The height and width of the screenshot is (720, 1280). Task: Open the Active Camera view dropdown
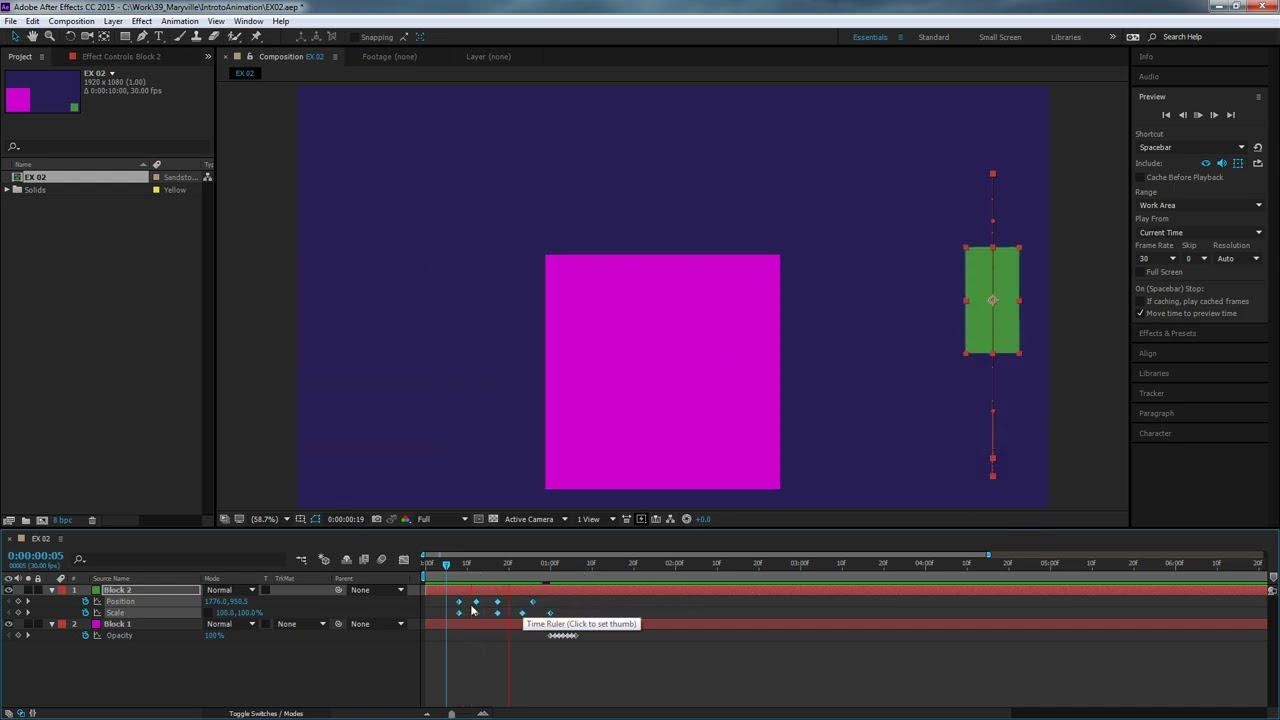pyautogui.click(x=536, y=519)
